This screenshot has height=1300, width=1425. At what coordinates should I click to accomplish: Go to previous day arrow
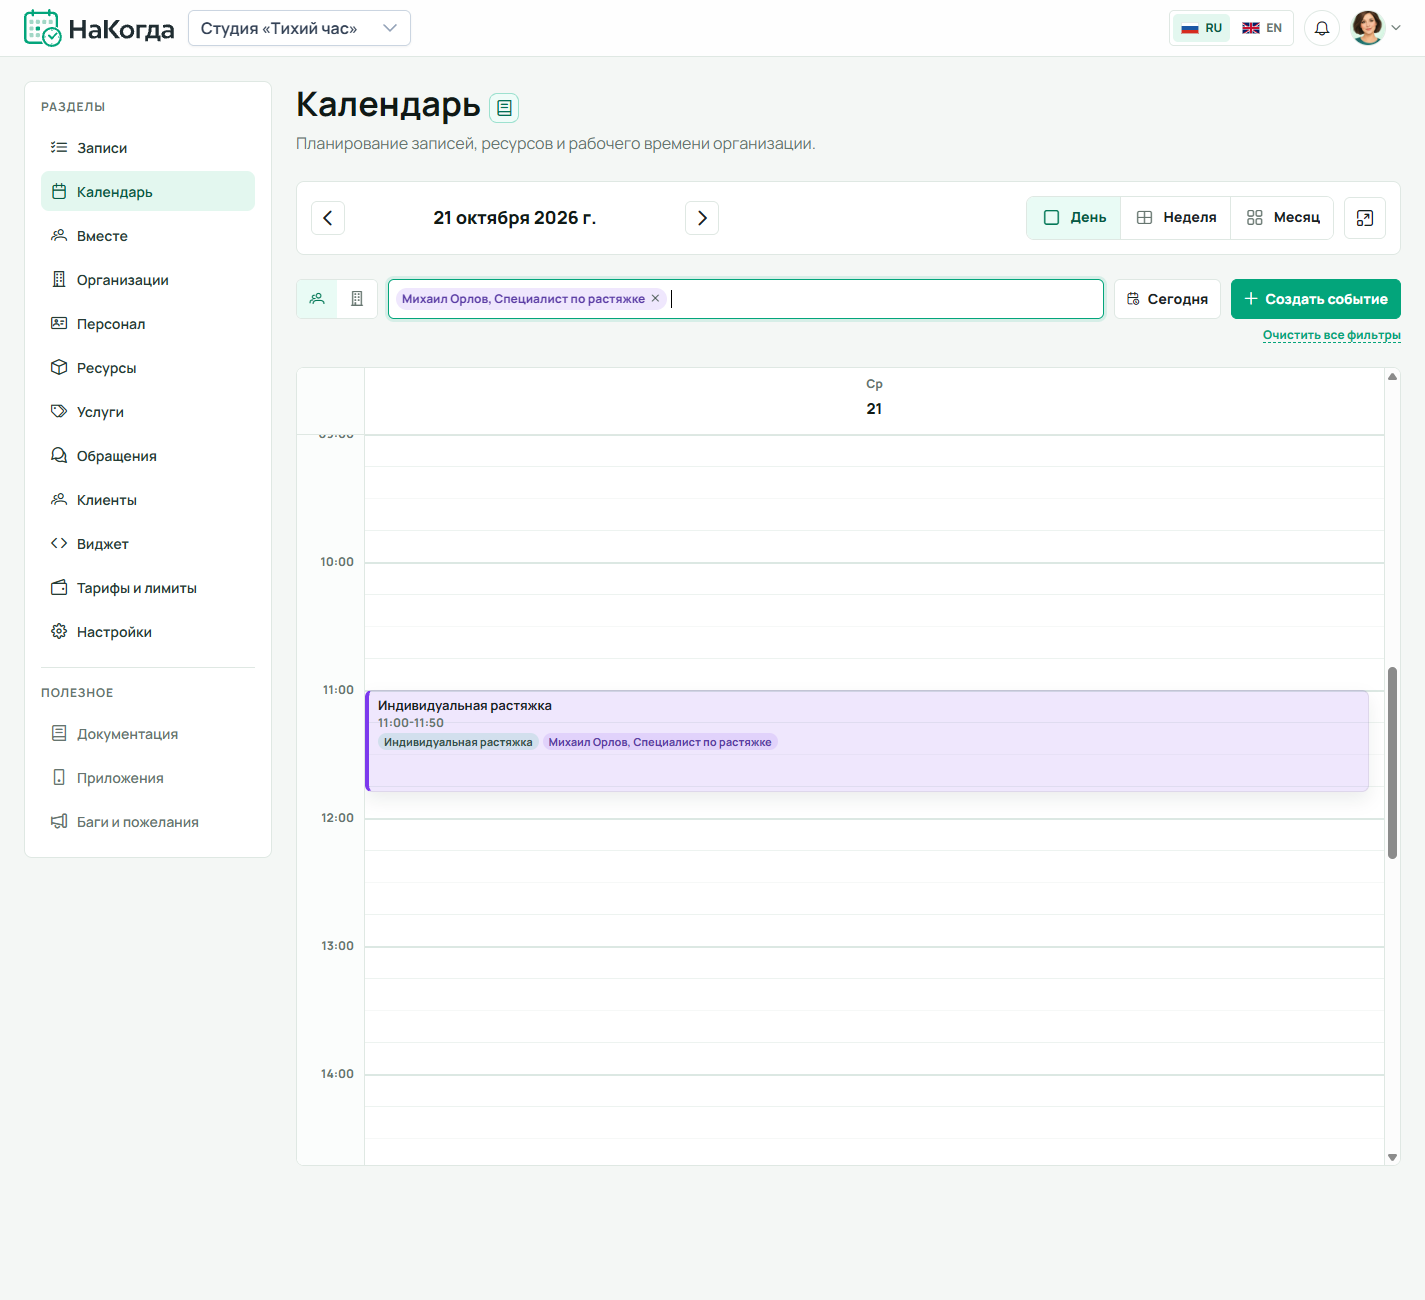(x=328, y=218)
